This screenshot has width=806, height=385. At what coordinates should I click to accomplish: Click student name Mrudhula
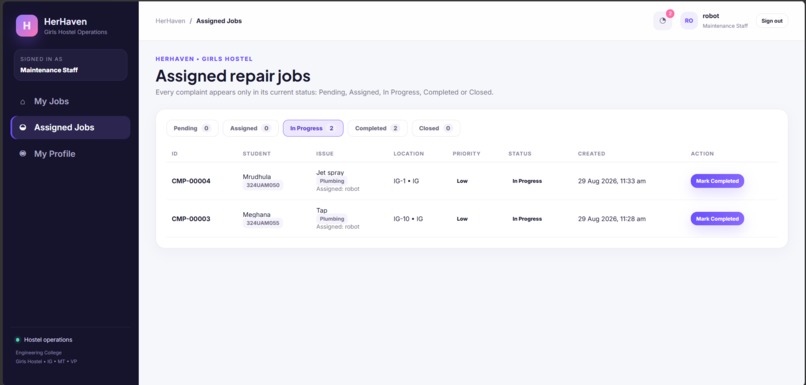[257, 176]
